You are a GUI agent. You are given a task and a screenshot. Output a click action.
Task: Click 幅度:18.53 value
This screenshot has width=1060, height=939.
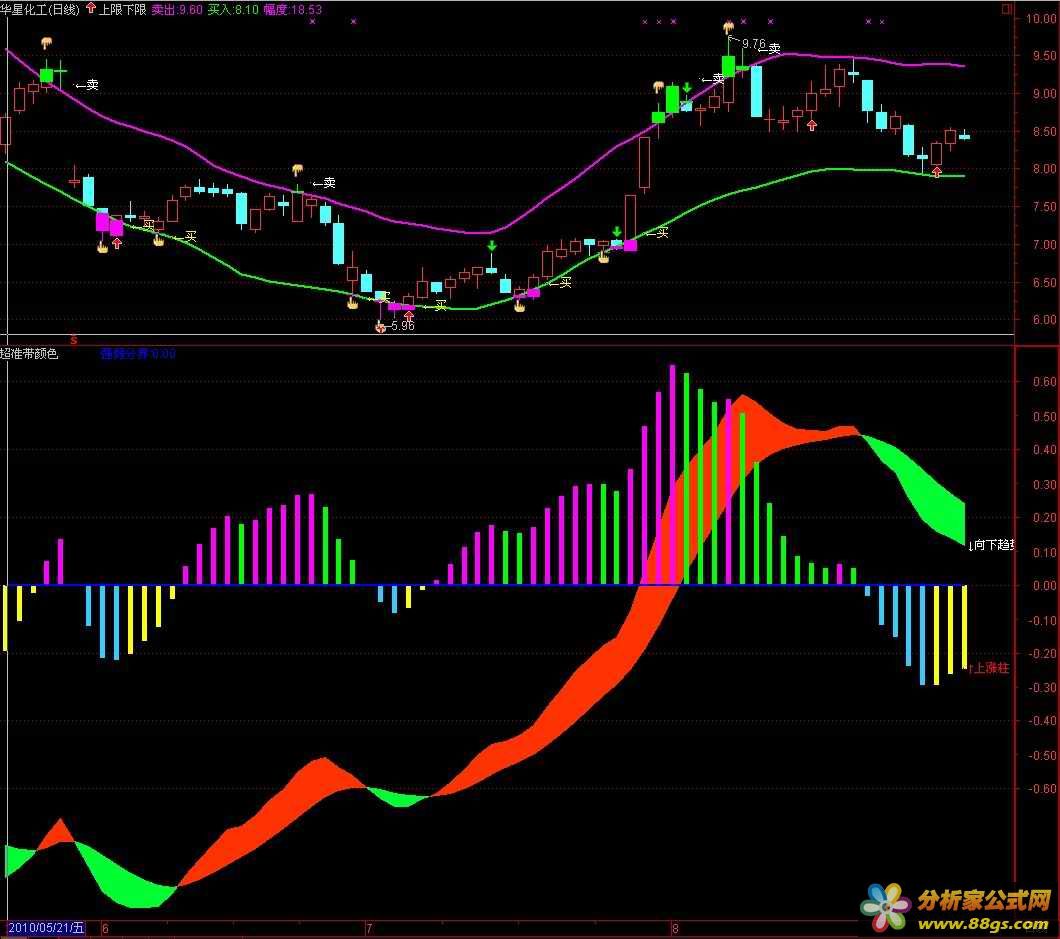pyautogui.click(x=293, y=9)
